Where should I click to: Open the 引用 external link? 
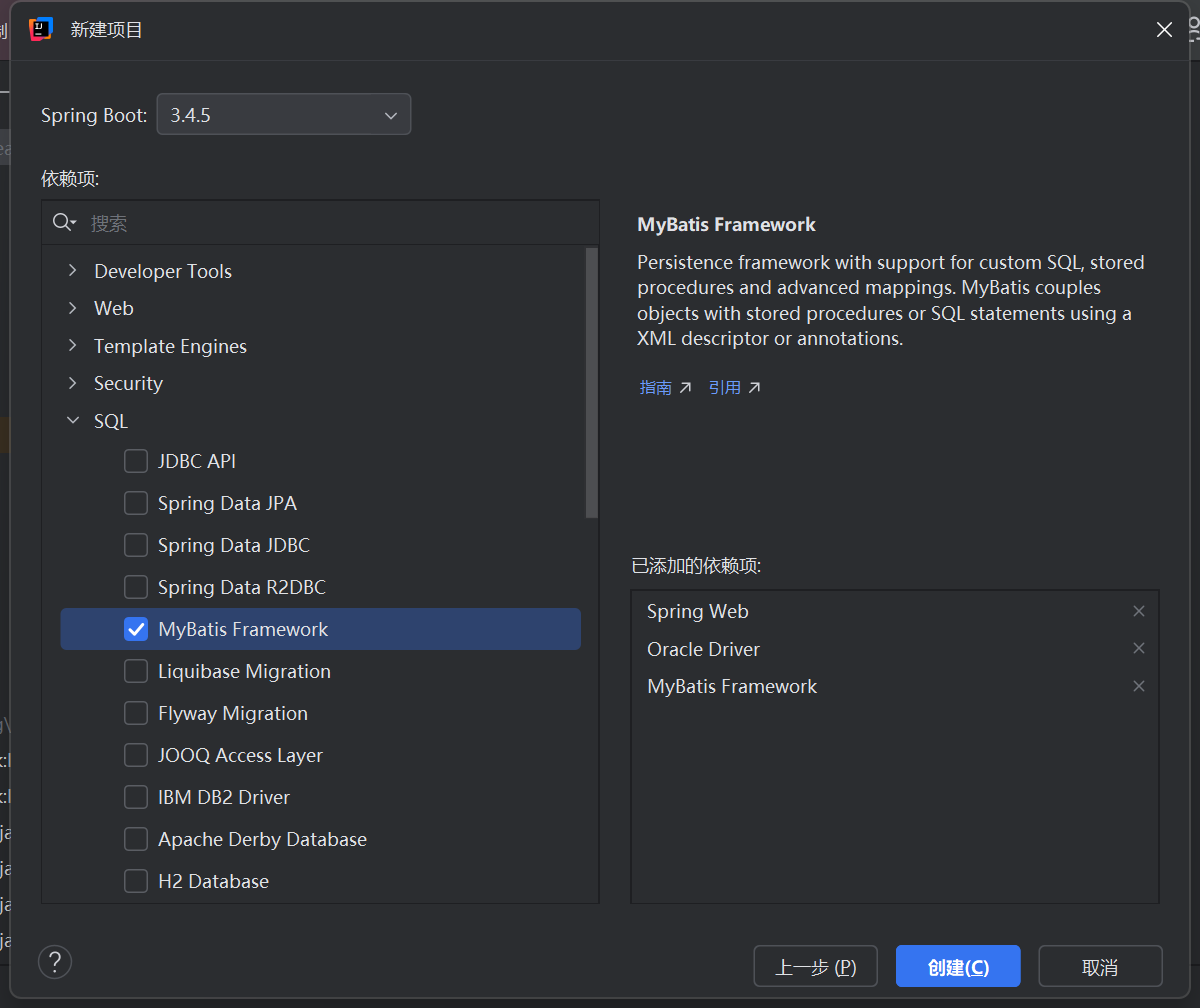(x=725, y=386)
